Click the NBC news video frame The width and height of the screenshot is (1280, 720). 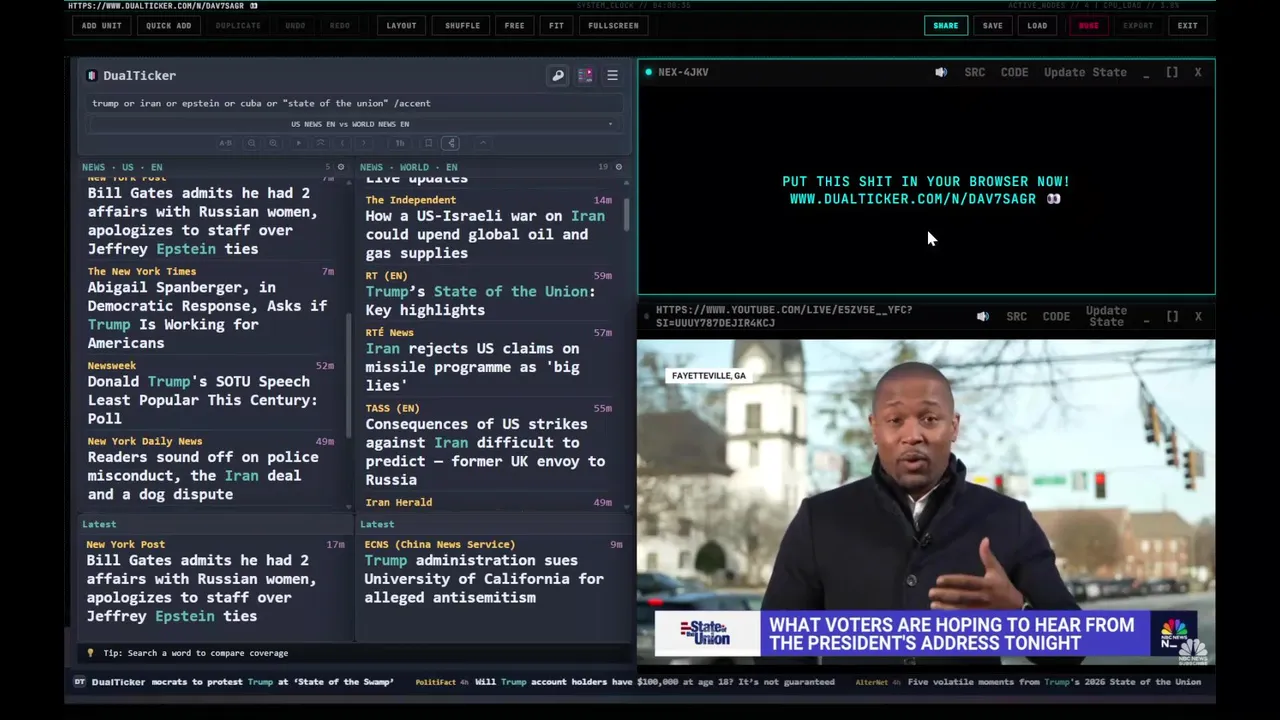click(926, 502)
